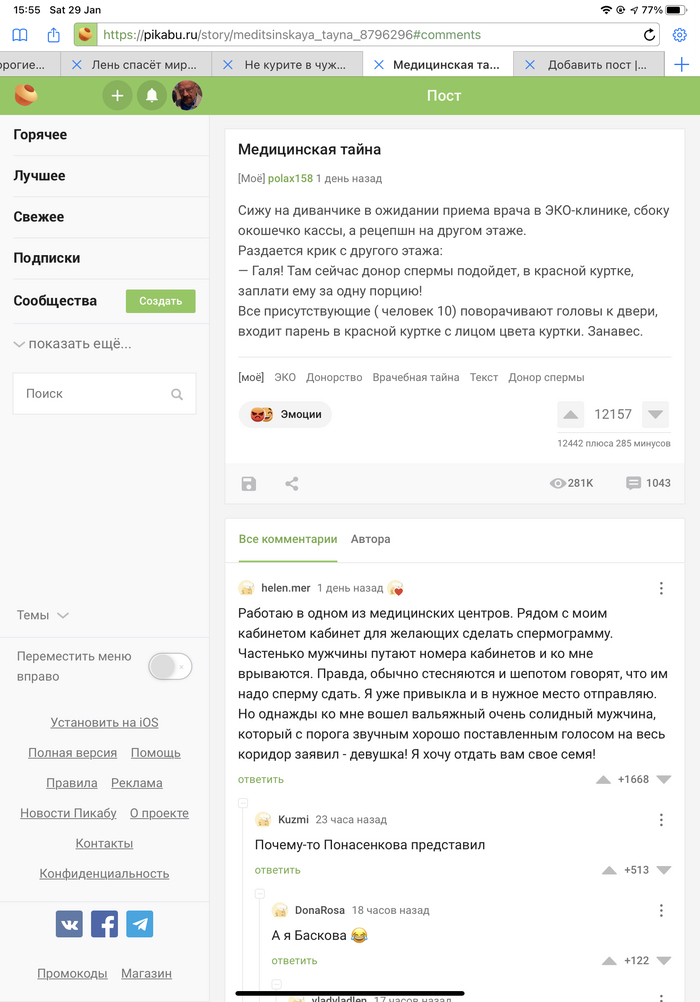This screenshot has height=1002, width=700.
Task: Collapse the helen.mer comment thread
Action: tap(243, 803)
